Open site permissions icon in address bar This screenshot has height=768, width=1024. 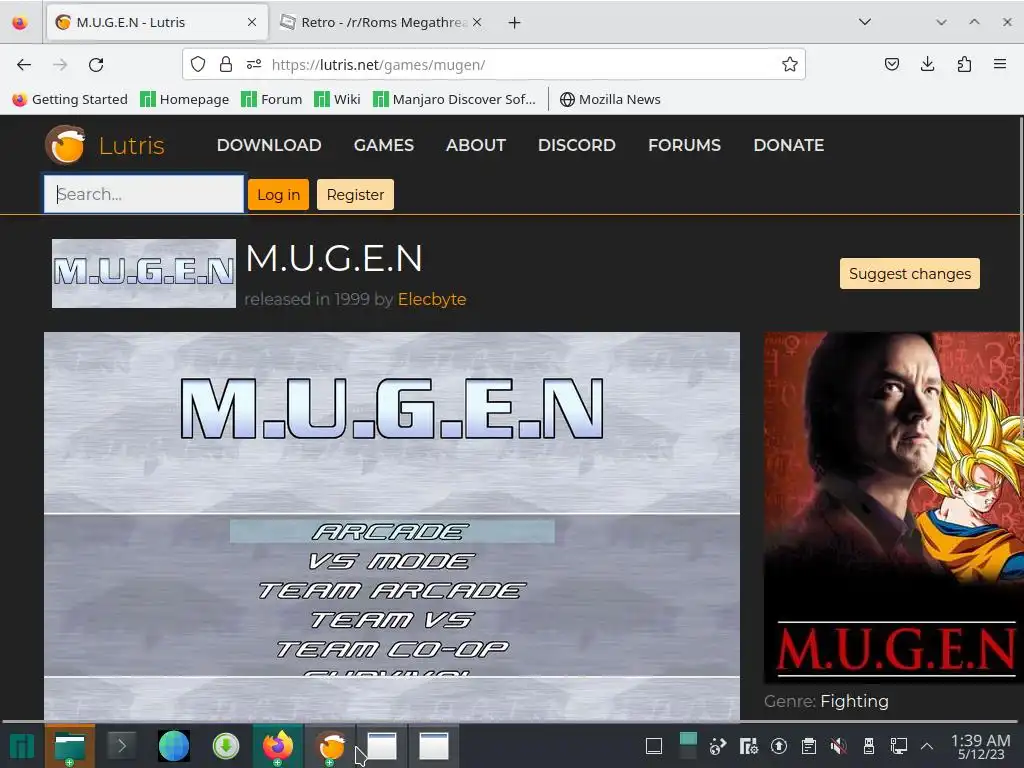pyautogui.click(x=254, y=64)
